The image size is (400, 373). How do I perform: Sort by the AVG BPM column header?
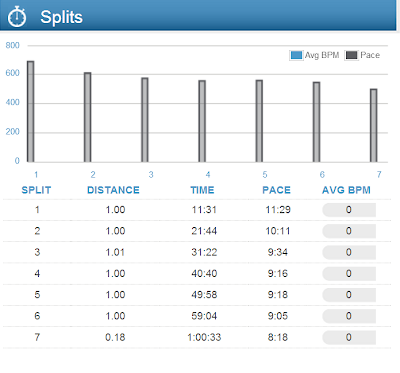(x=346, y=190)
